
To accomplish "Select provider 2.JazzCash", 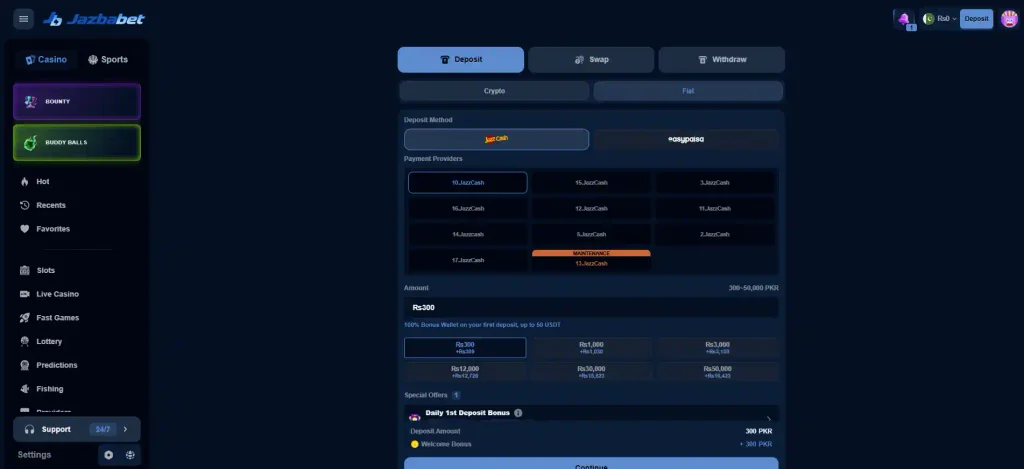I will click(714, 234).
